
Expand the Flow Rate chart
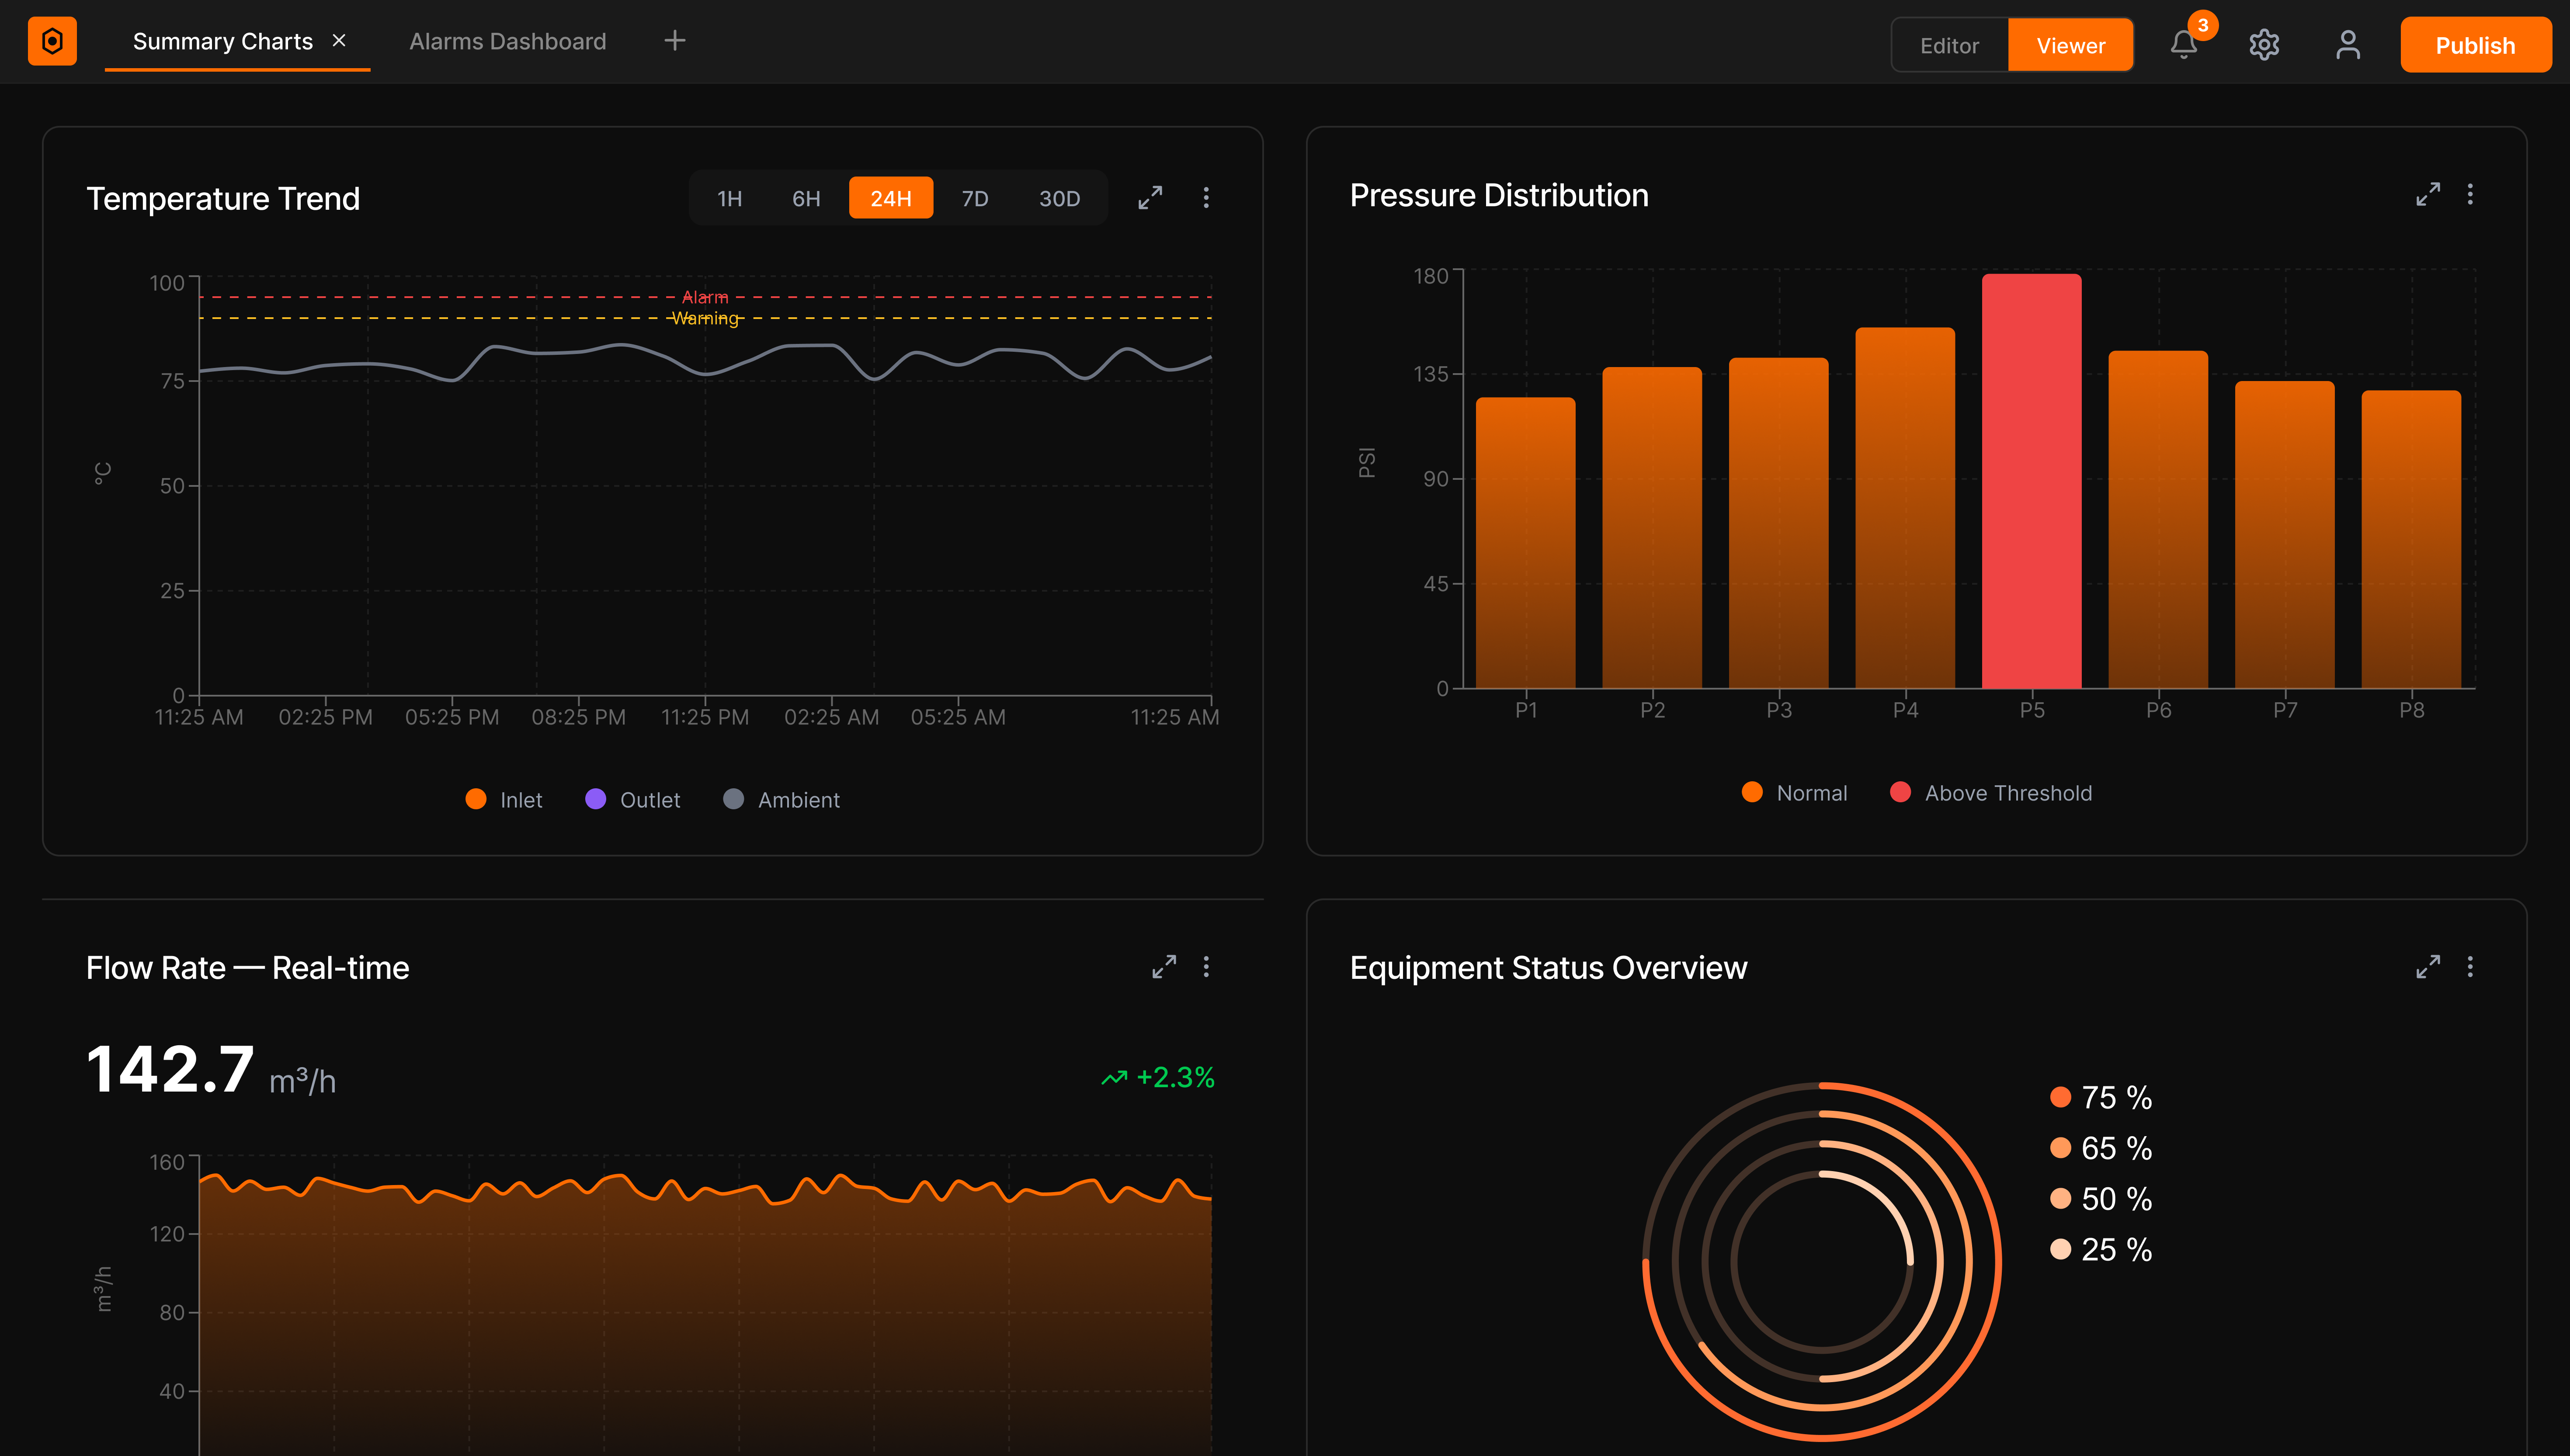tap(1164, 967)
